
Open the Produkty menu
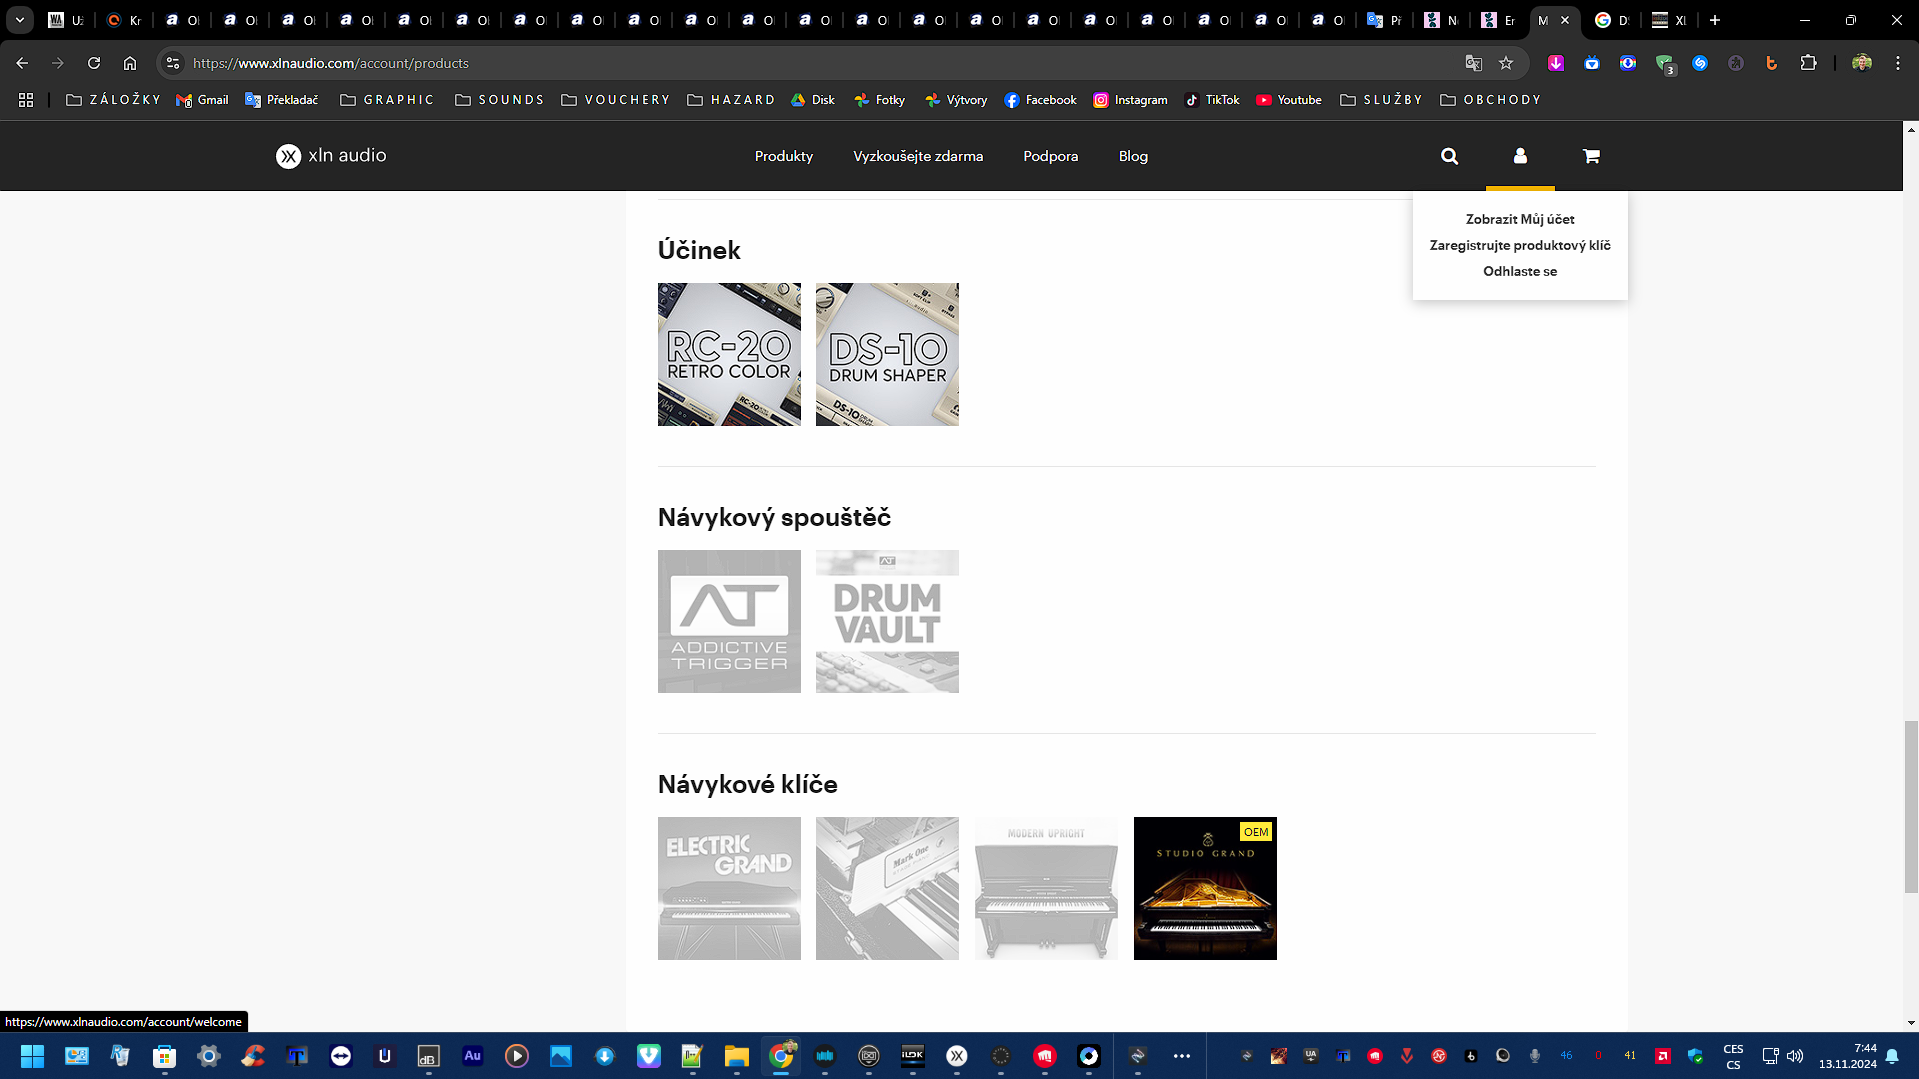coord(784,156)
